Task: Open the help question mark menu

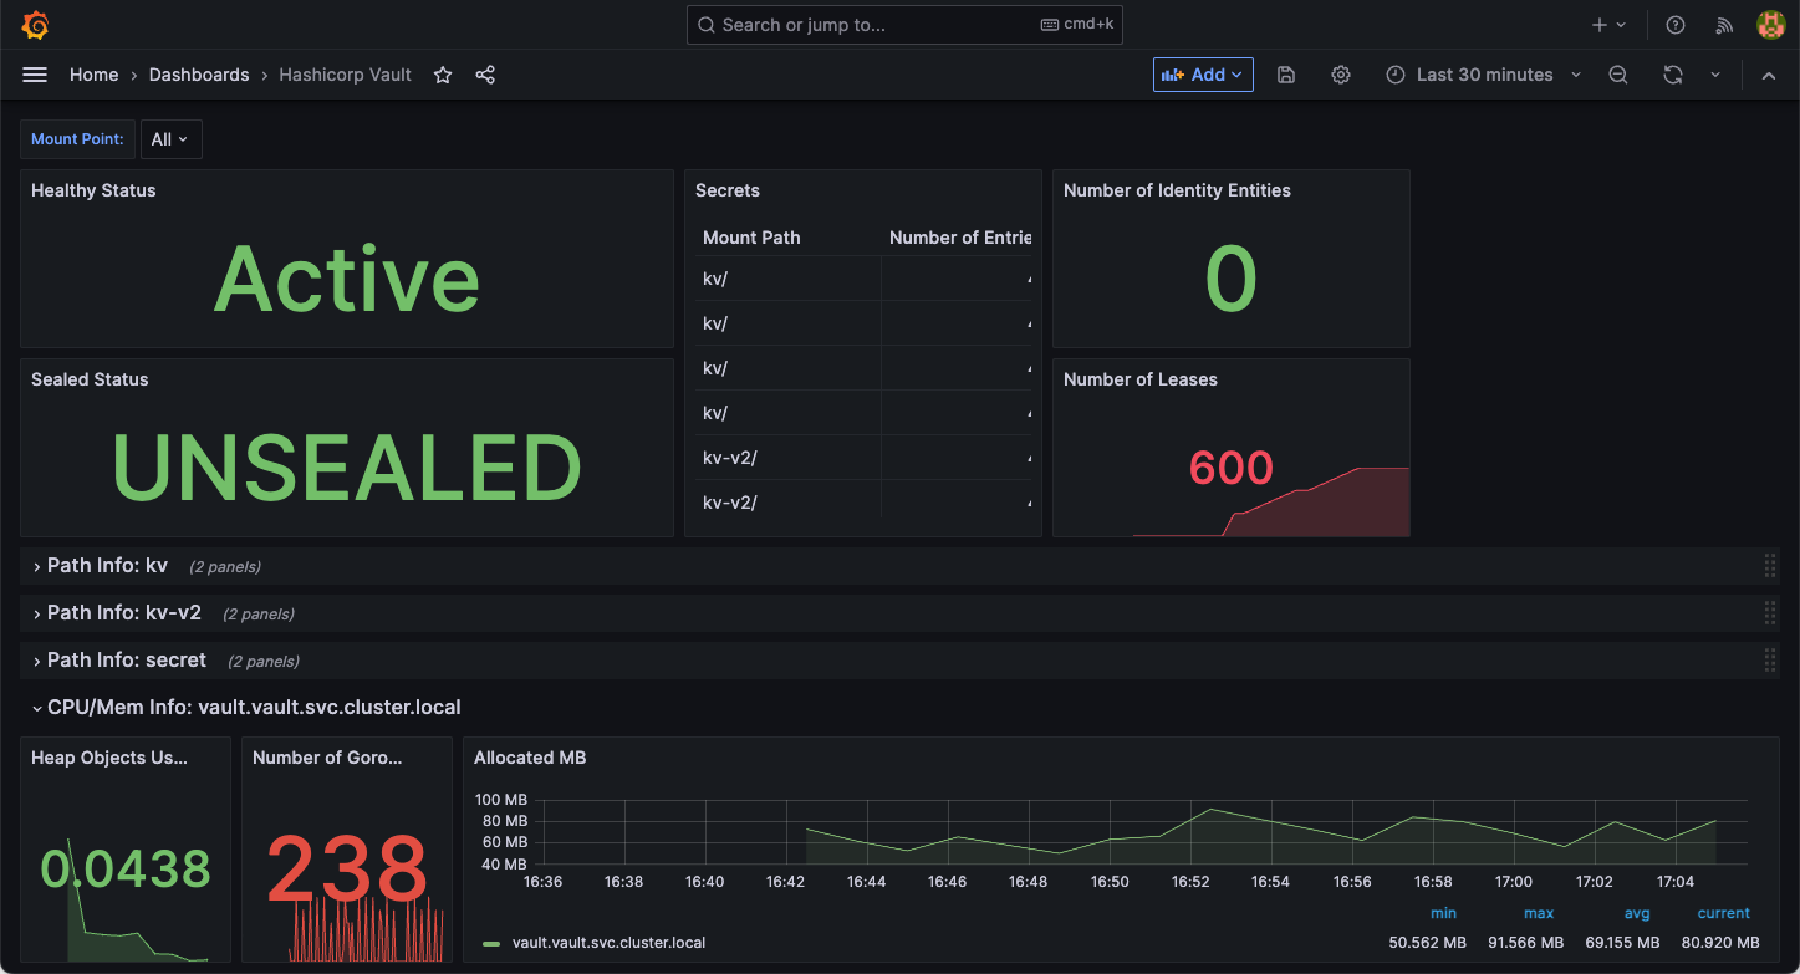Action: click(x=1675, y=25)
